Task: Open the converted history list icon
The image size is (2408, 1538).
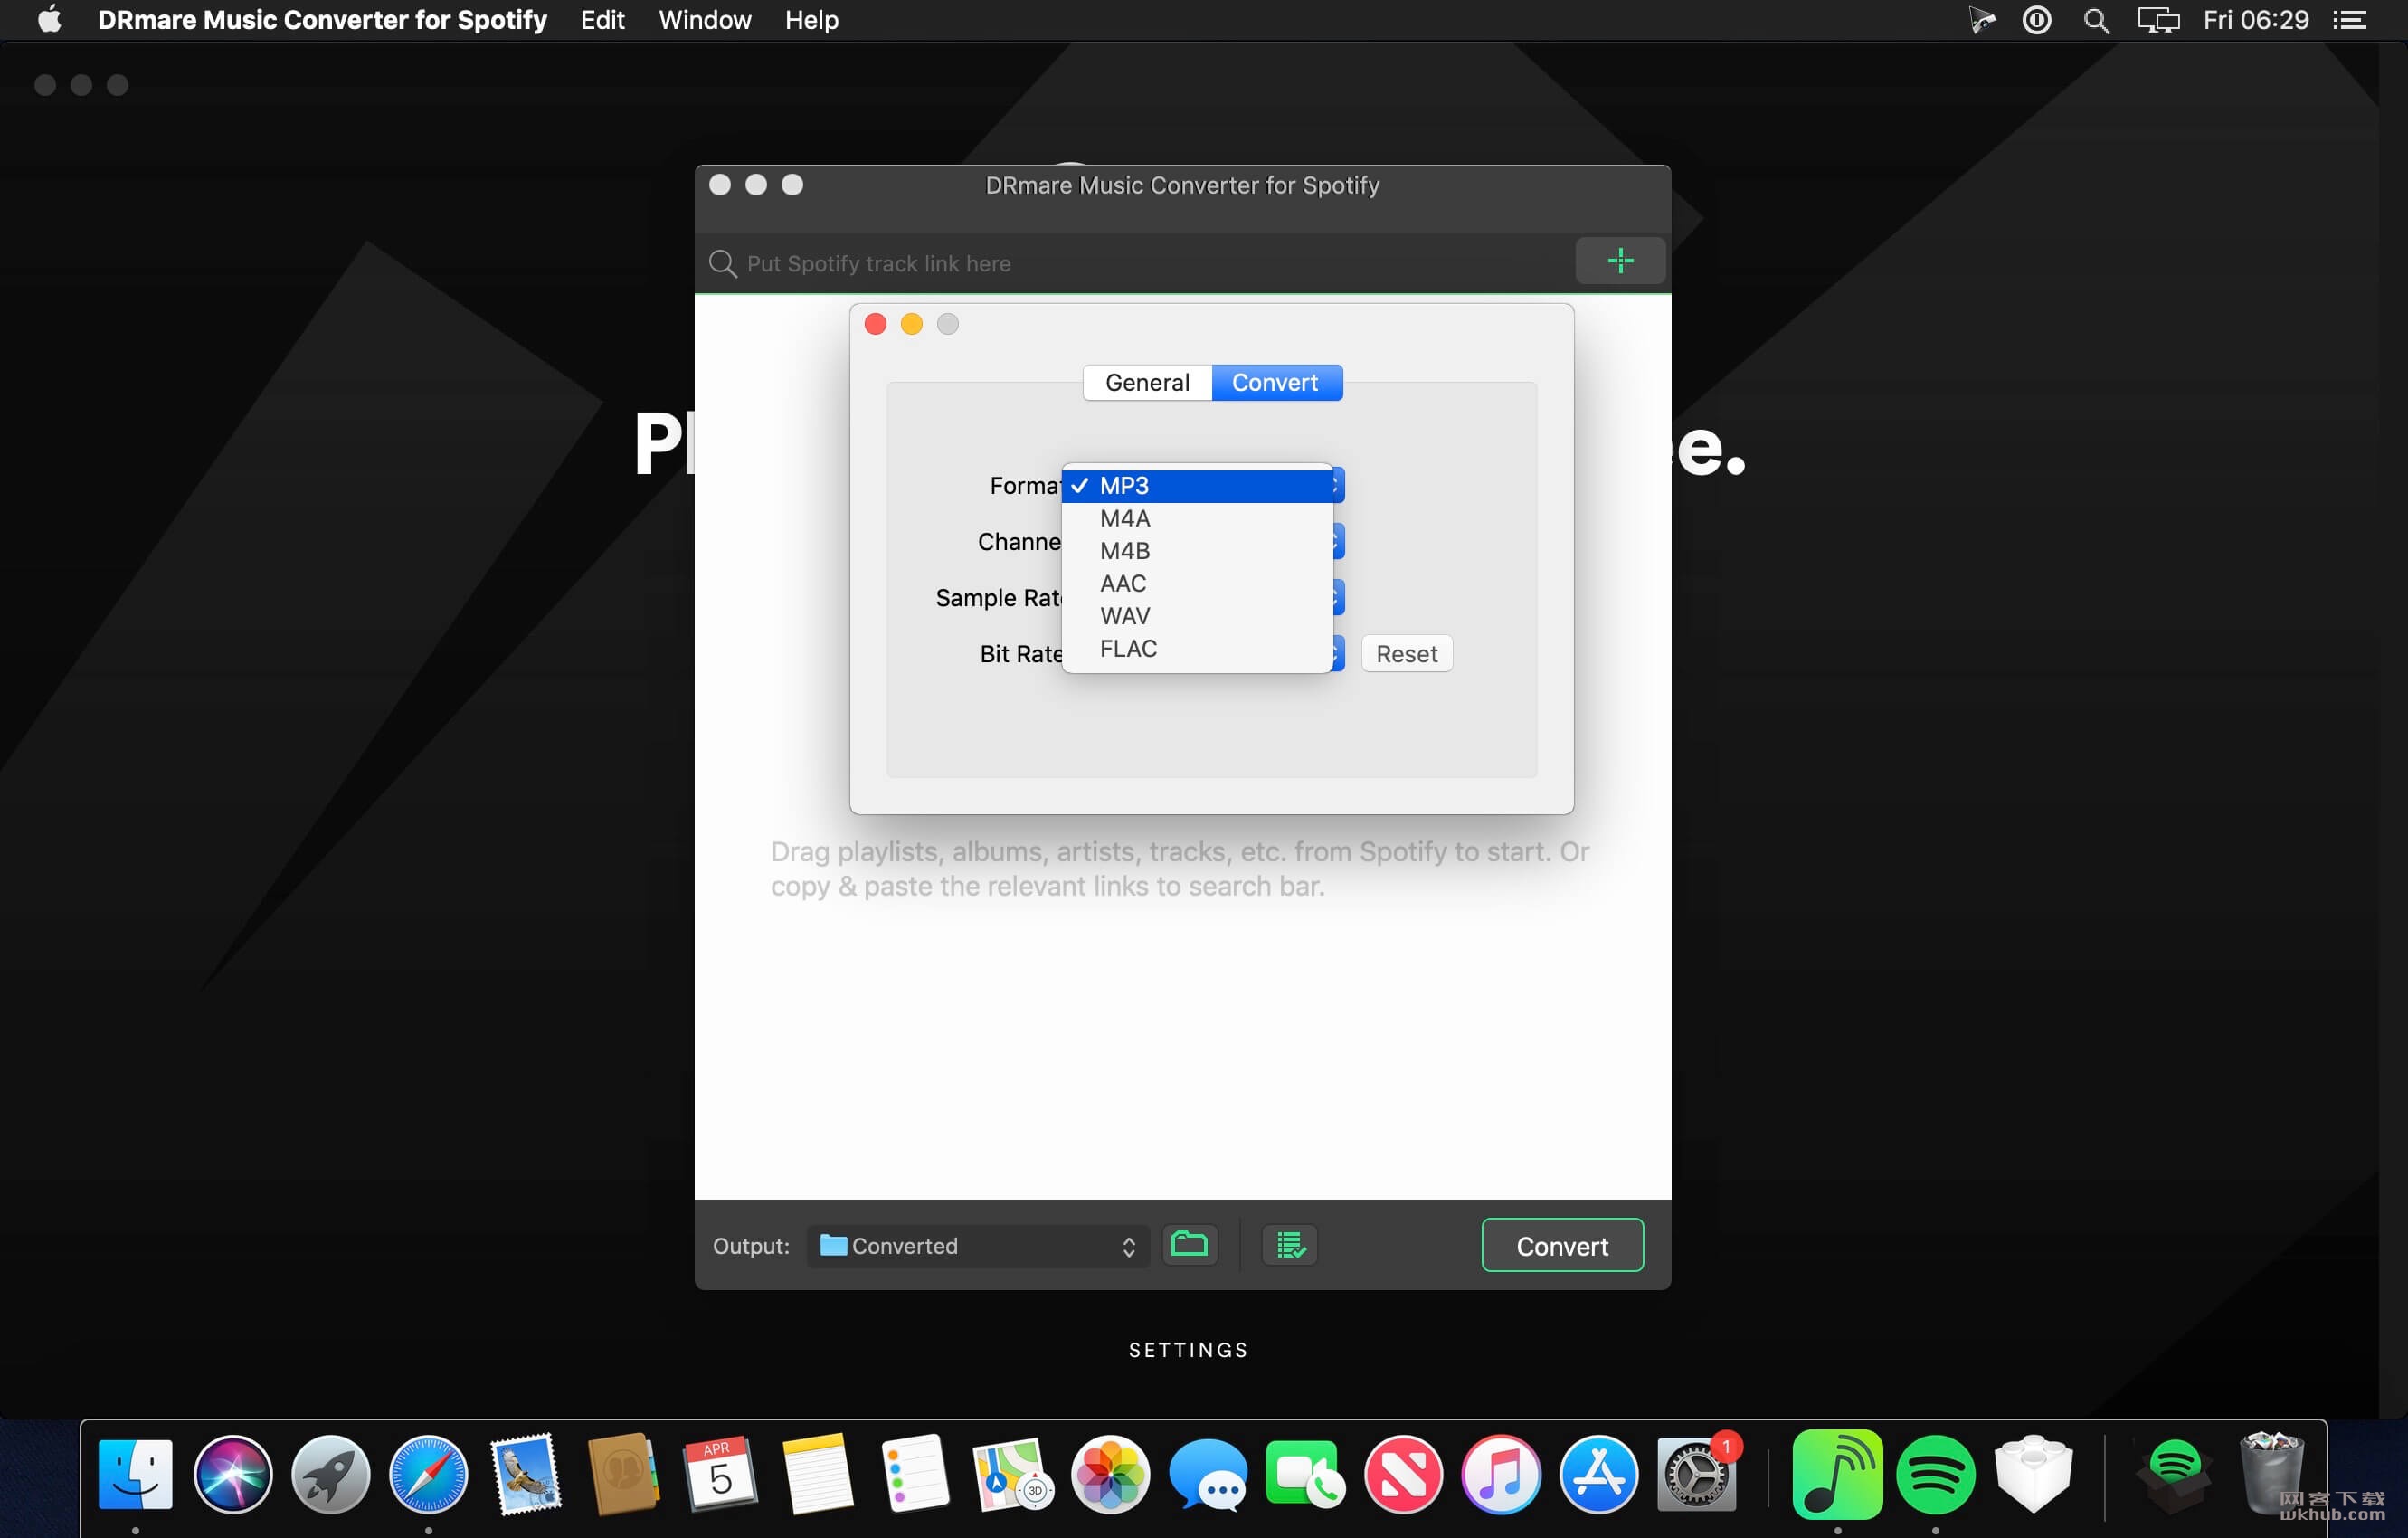Action: pyautogui.click(x=1290, y=1245)
